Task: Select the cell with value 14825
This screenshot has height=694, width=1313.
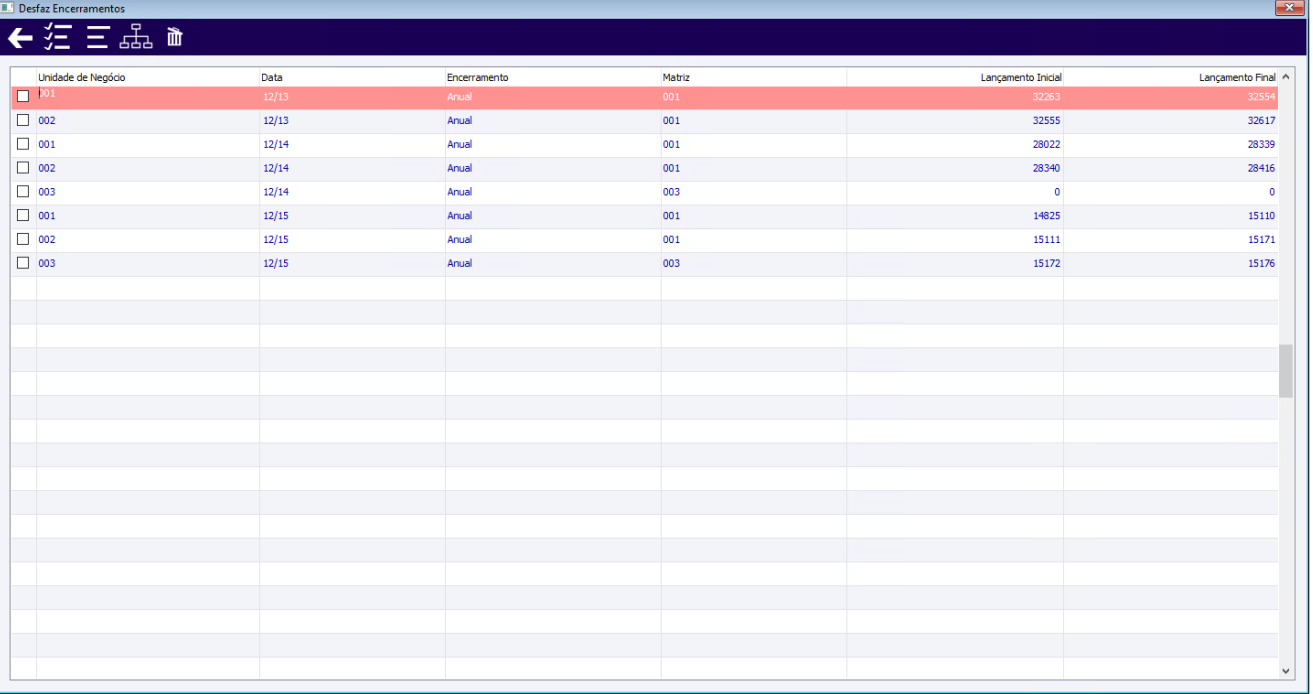Action: pyautogui.click(x=955, y=216)
